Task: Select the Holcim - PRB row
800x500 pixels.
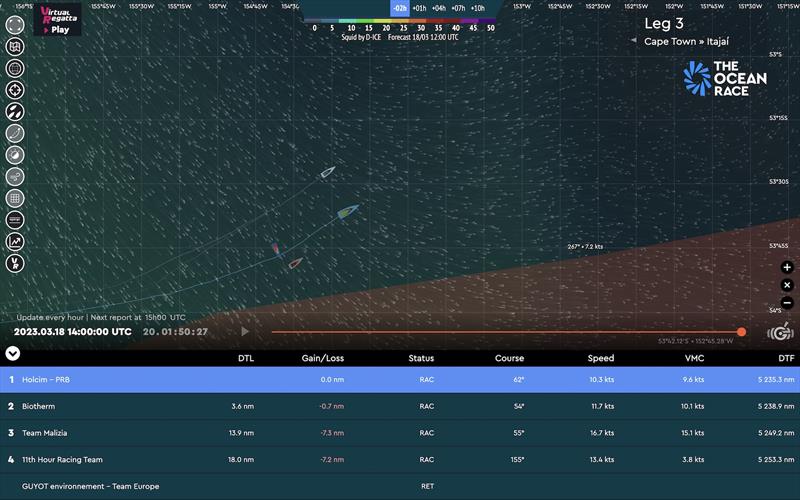Action: pyautogui.click(x=400, y=380)
